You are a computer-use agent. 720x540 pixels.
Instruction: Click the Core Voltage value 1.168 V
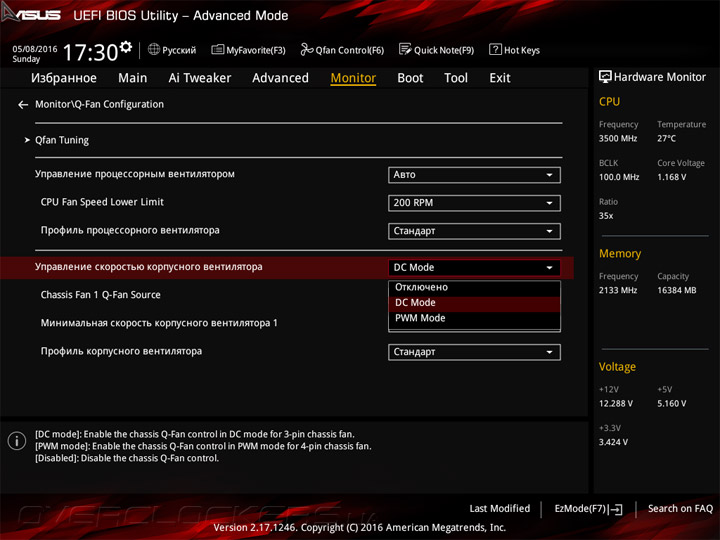pyautogui.click(x=671, y=177)
